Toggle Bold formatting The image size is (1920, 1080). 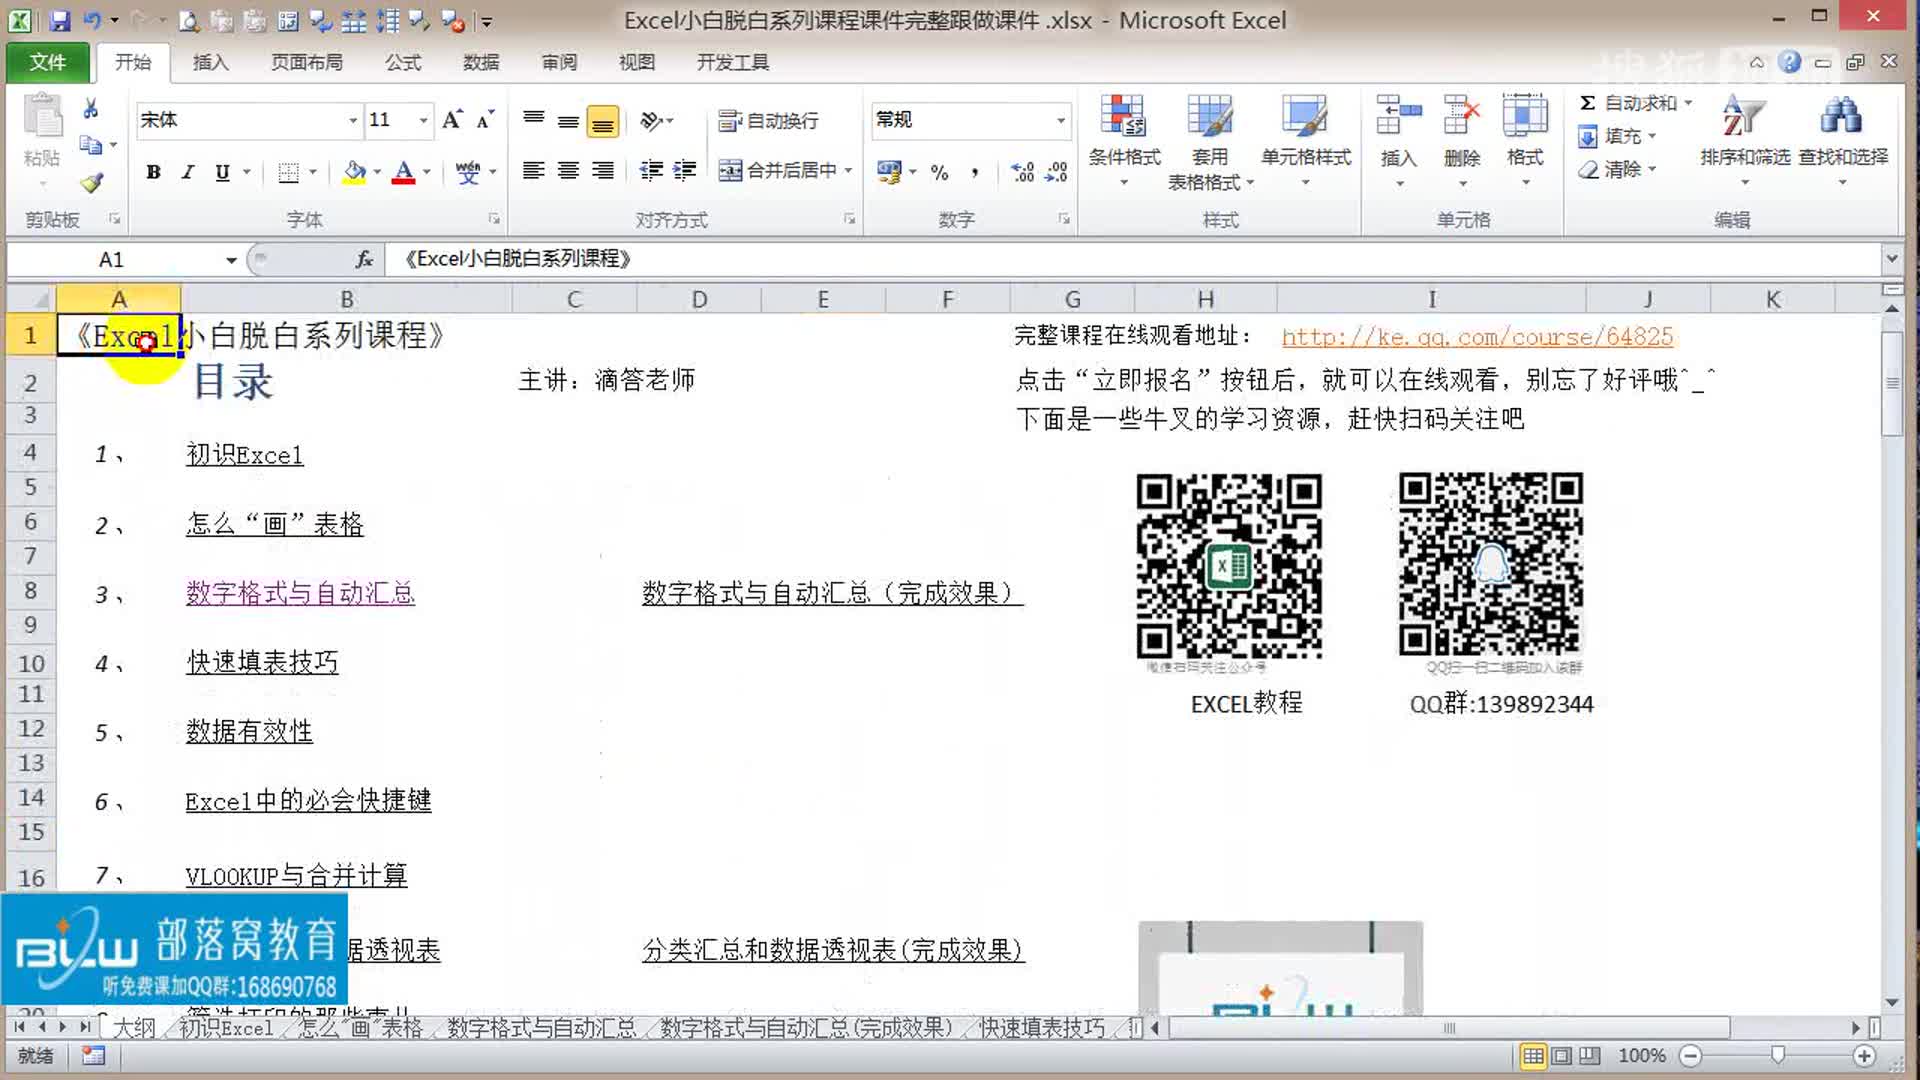tap(153, 172)
